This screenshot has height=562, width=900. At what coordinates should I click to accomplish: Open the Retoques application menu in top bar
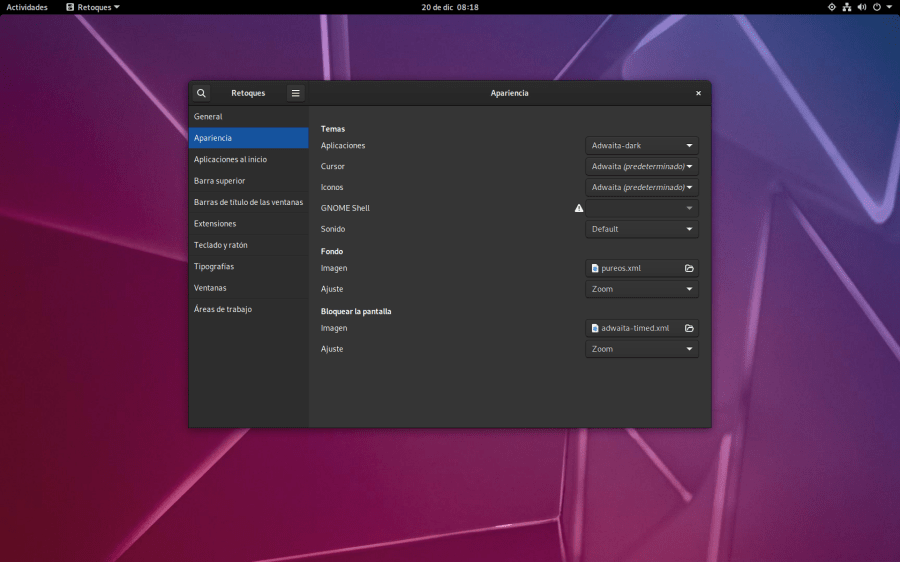[x=93, y=7]
